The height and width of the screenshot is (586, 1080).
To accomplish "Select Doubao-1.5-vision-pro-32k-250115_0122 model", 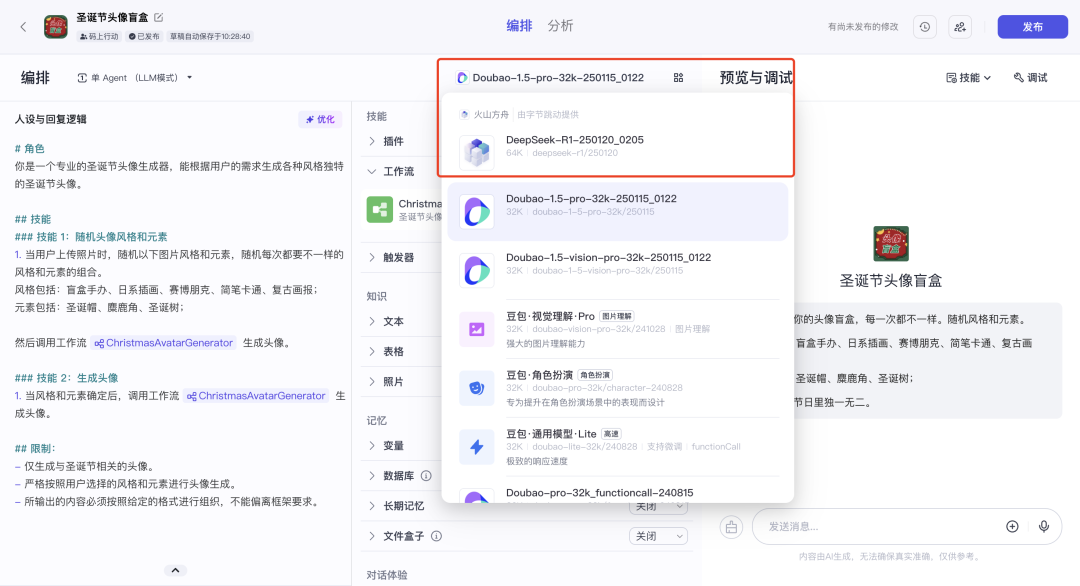I will coord(618,270).
